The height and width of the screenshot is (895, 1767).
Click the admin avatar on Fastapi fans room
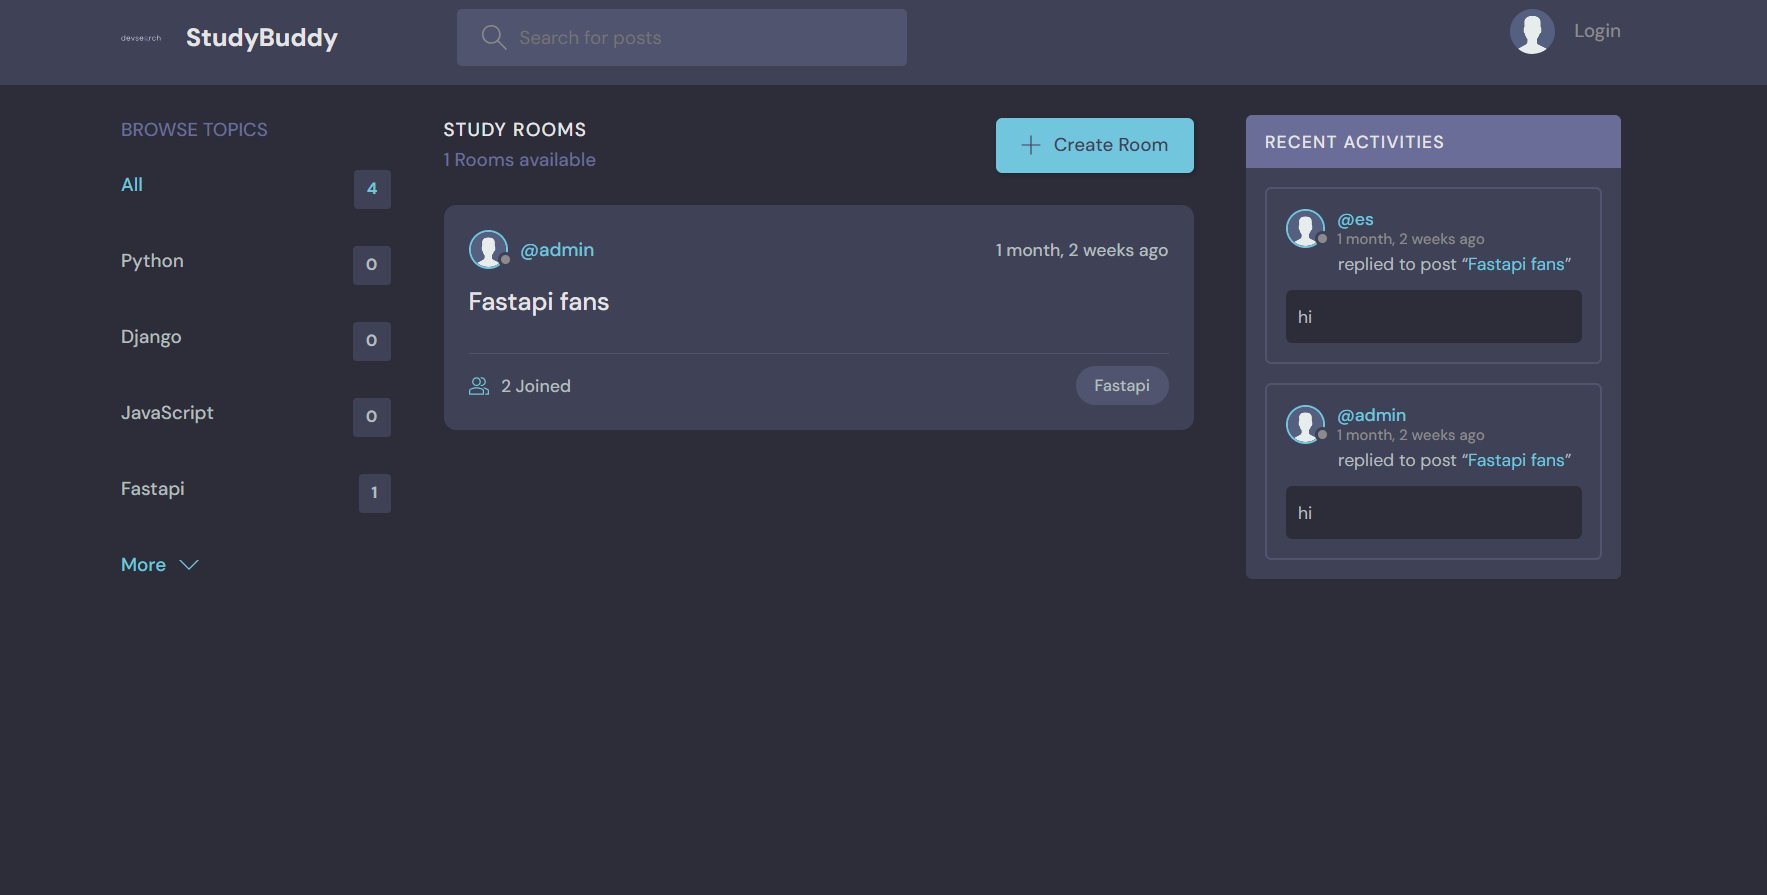click(x=488, y=250)
